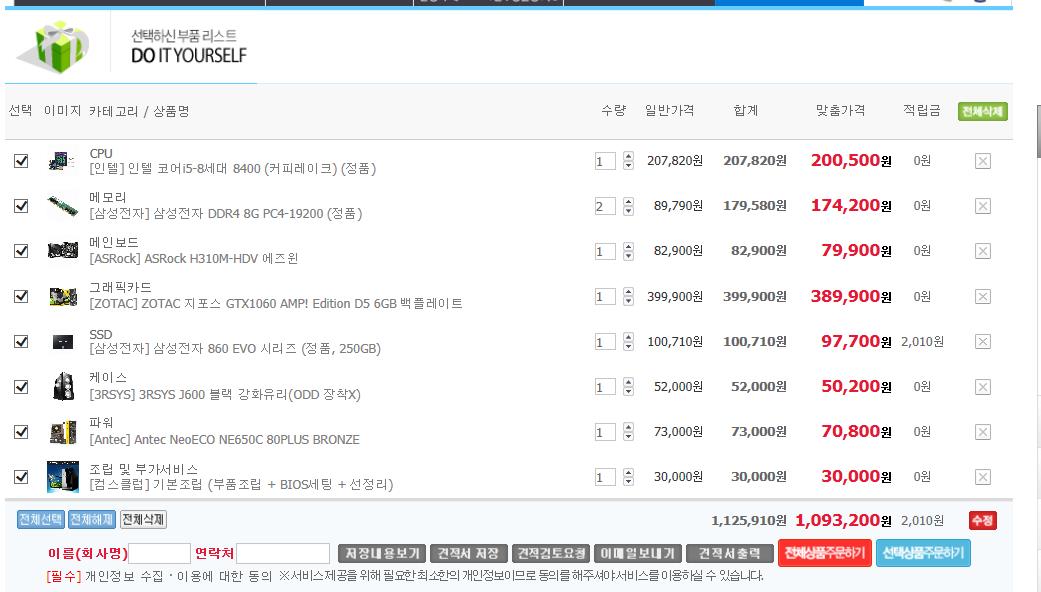Adjust quantity stepper for the 메인보드 row
1041x592 pixels.
pyautogui.click(x=628, y=252)
